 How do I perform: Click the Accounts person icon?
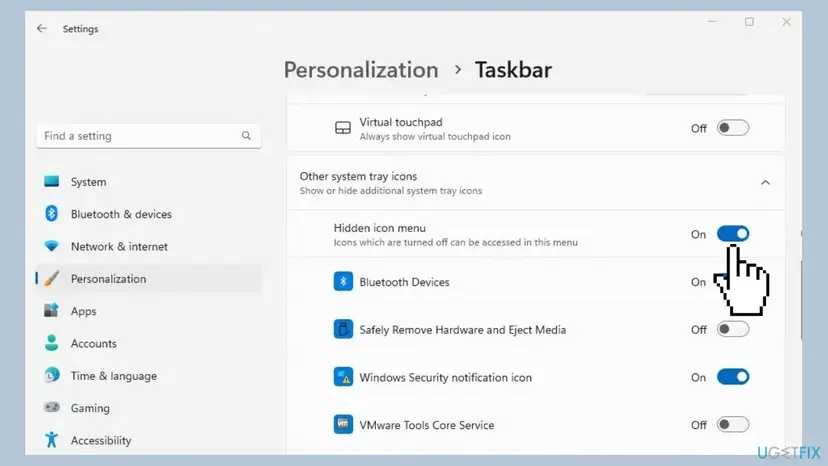coord(52,343)
